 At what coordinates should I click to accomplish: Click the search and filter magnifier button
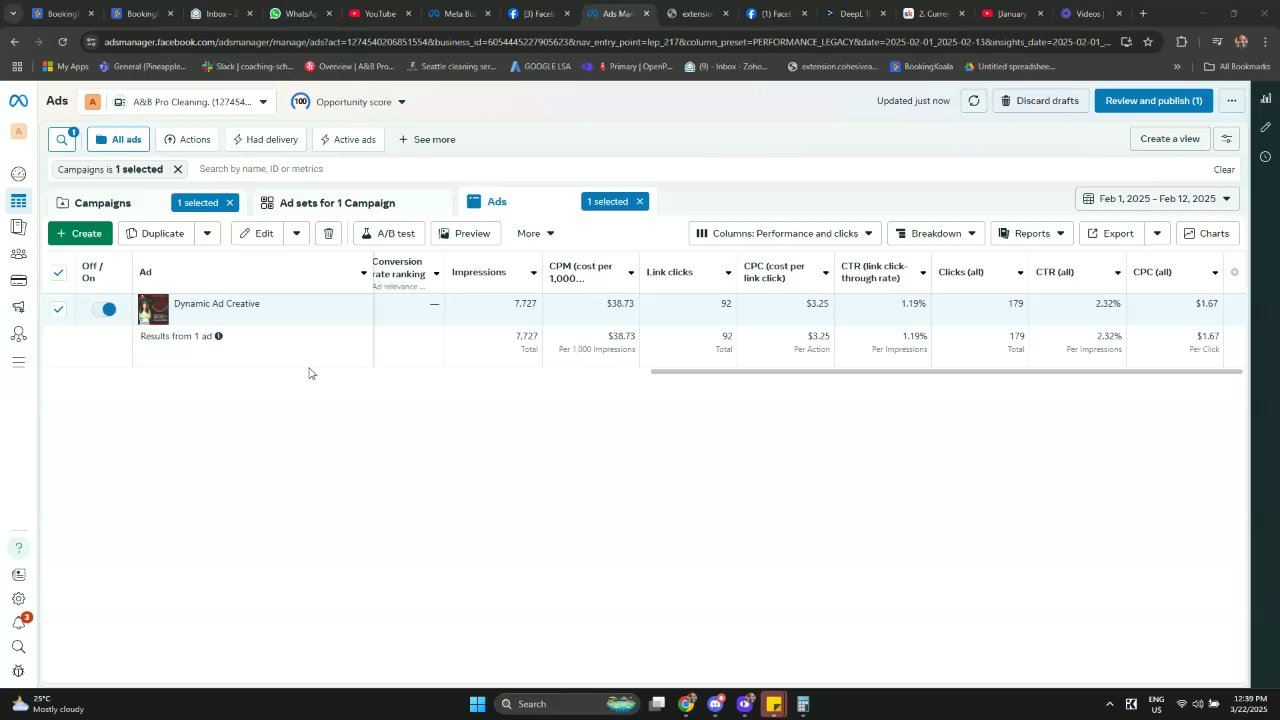pos(62,139)
